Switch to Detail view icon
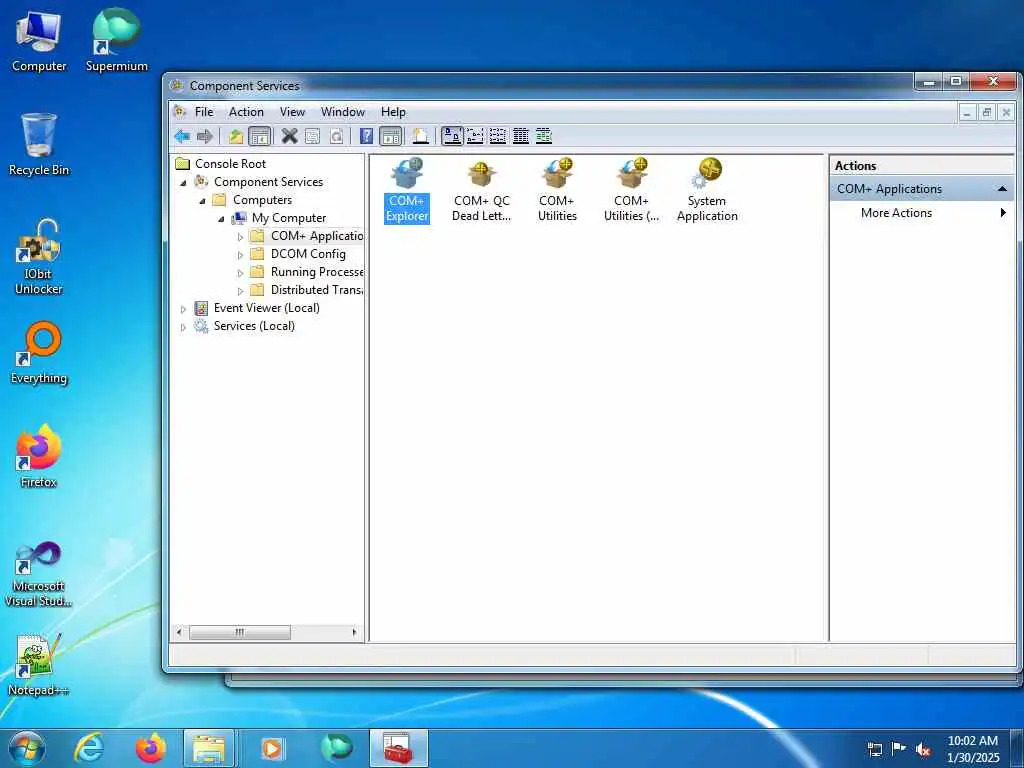1024x768 pixels. [x=520, y=136]
